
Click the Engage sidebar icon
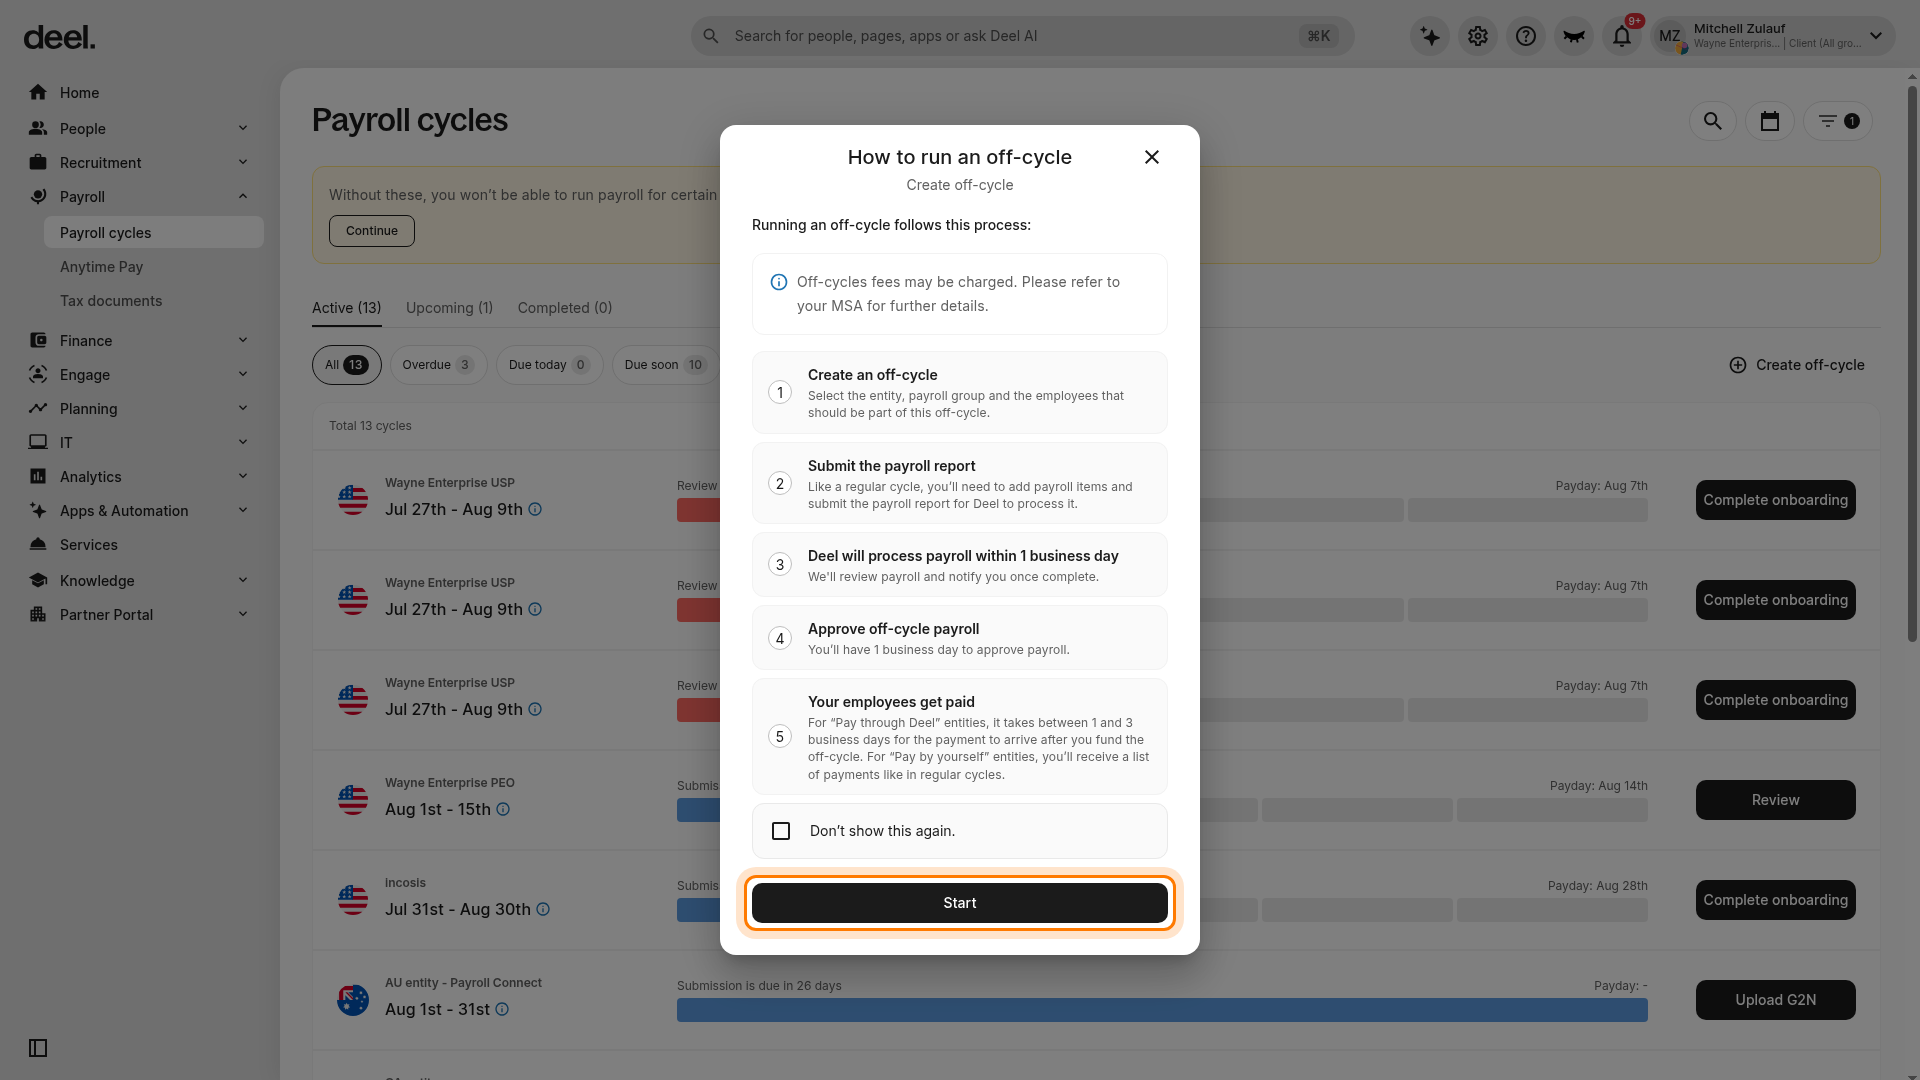coord(38,374)
